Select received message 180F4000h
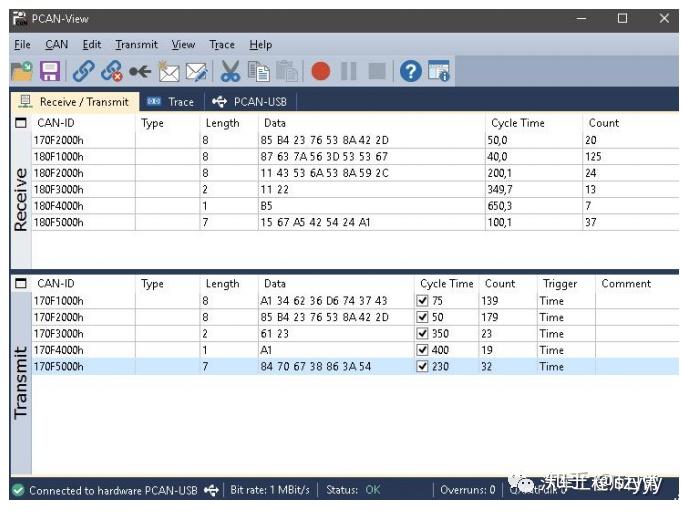 [355, 206]
